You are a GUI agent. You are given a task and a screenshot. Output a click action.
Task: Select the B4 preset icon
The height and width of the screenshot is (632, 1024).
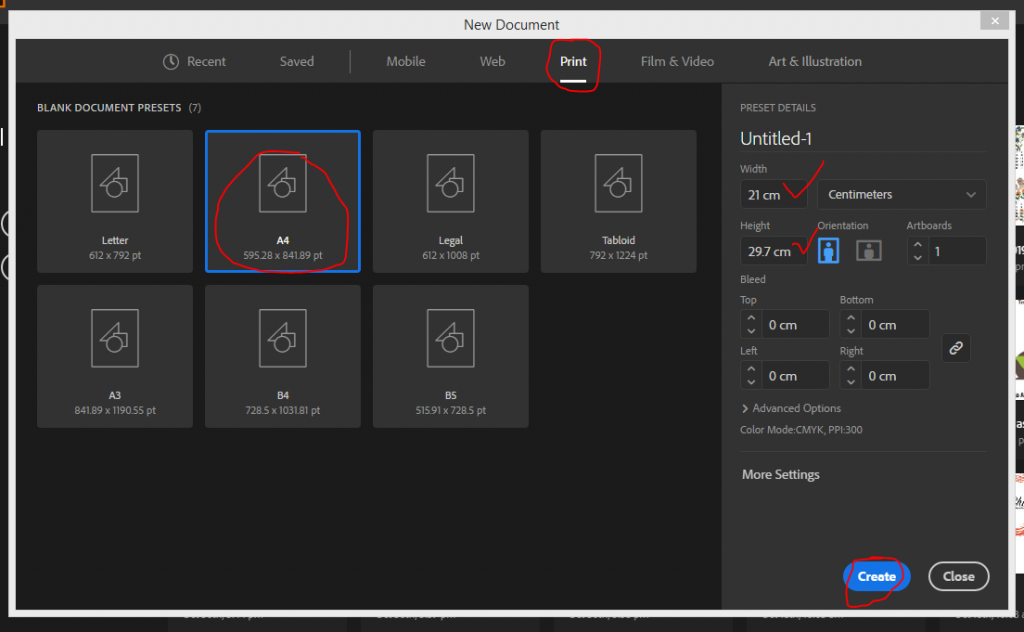(283, 338)
